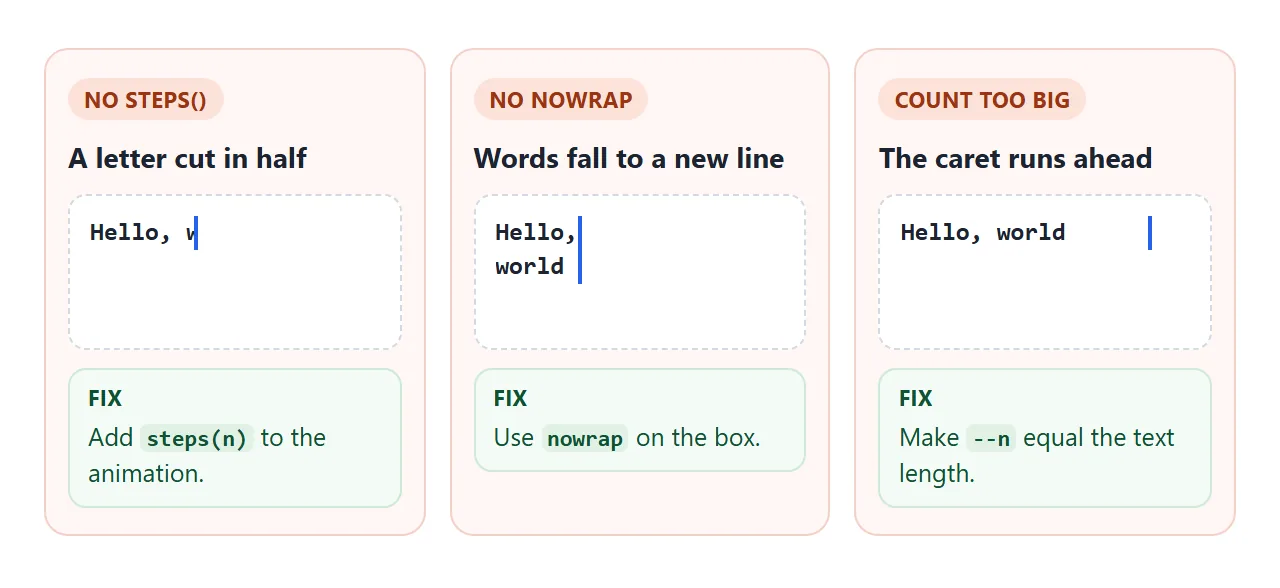Click the NO STEPS() badge

click(146, 100)
